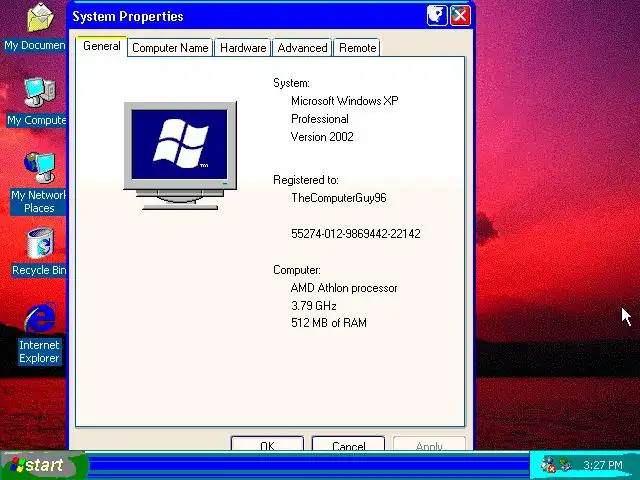The image size is (640, 480).
Task: Click the "Computer:" label
Action: tap(297, 270)
